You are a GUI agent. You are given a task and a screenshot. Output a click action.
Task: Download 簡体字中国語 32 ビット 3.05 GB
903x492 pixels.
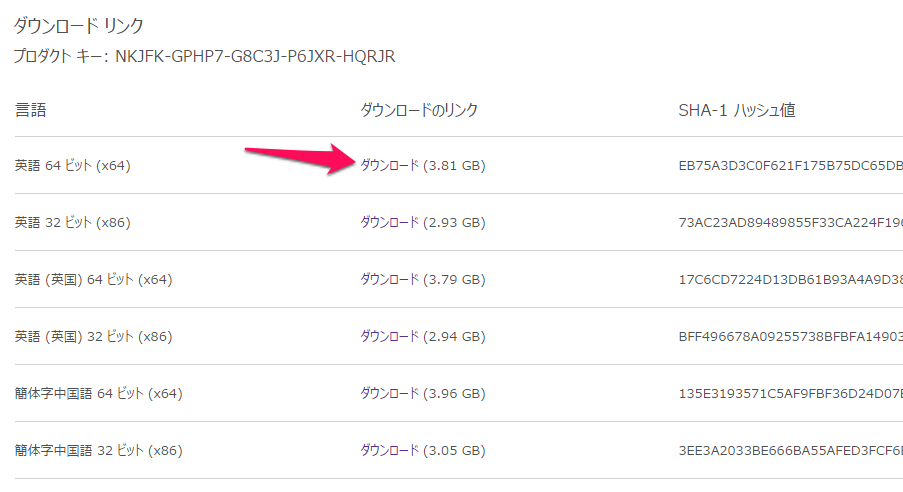(x=389, y=451)
